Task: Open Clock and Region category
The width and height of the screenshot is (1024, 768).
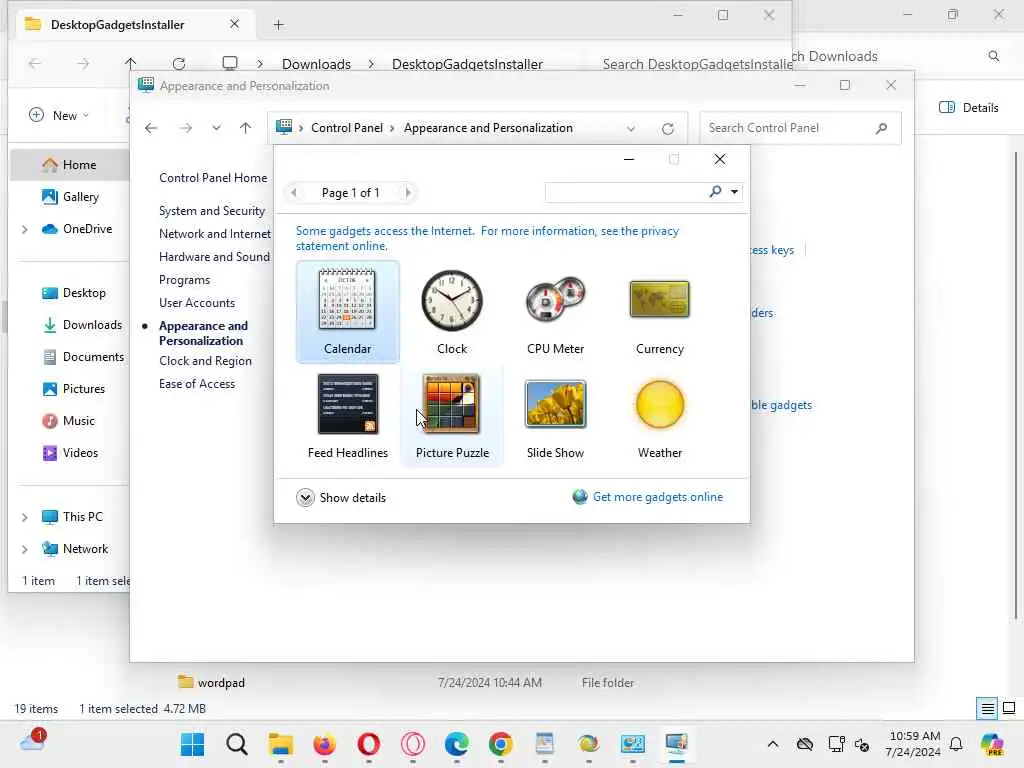Action: tap(205, 361)
